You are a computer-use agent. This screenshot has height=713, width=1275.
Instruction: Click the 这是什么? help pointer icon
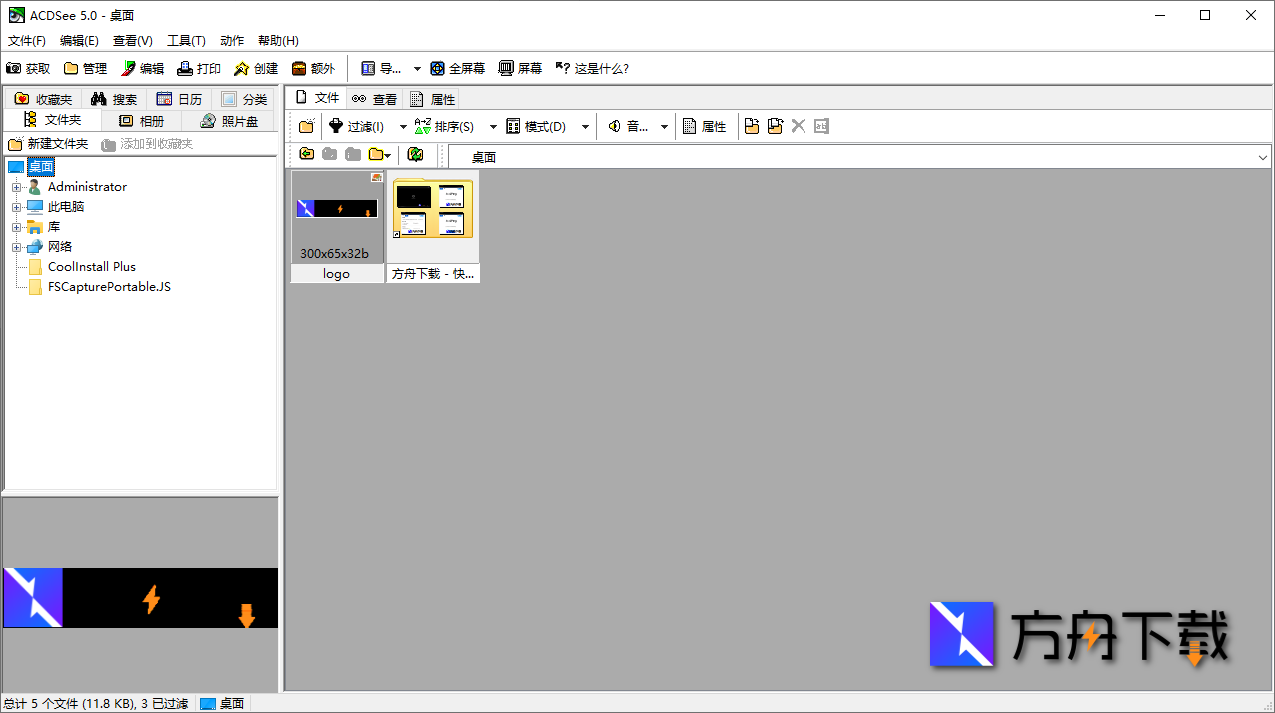[x=563, y=69]
